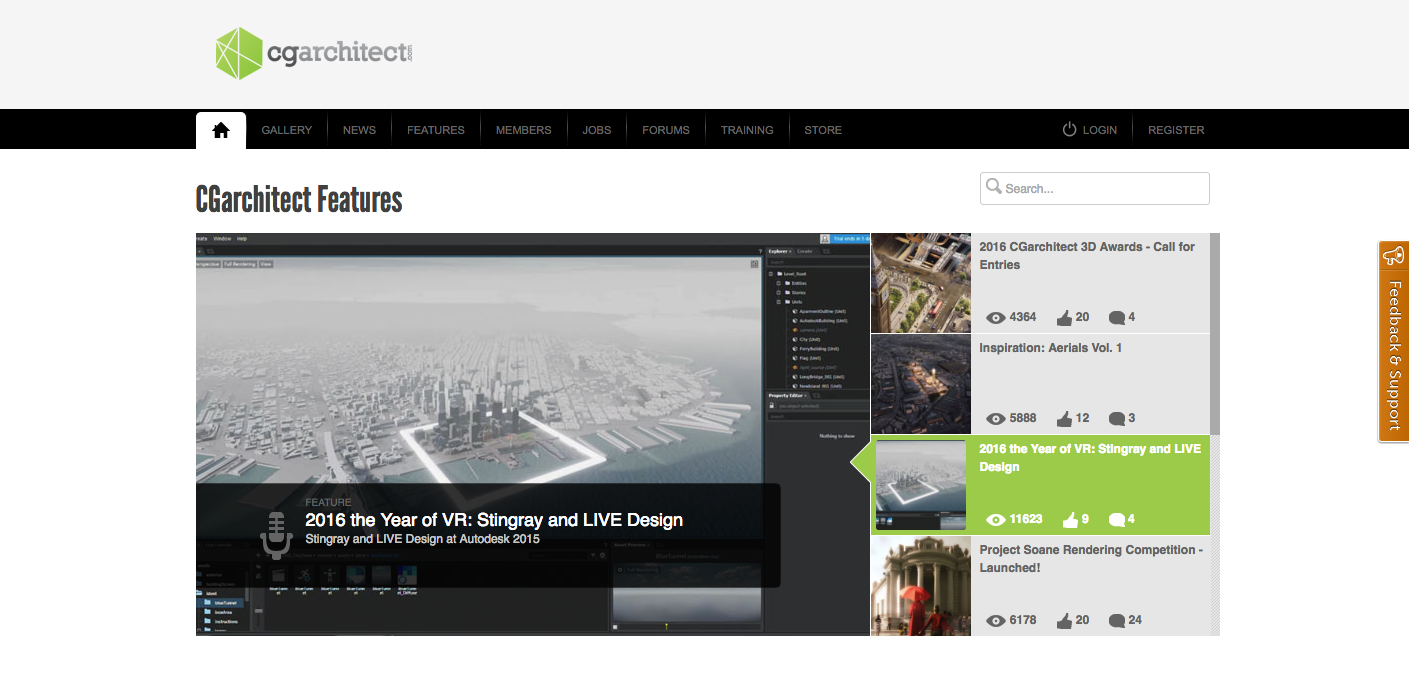
Task: Click the 3D Awards aerial thumbnail
Action: click(921, 283)
